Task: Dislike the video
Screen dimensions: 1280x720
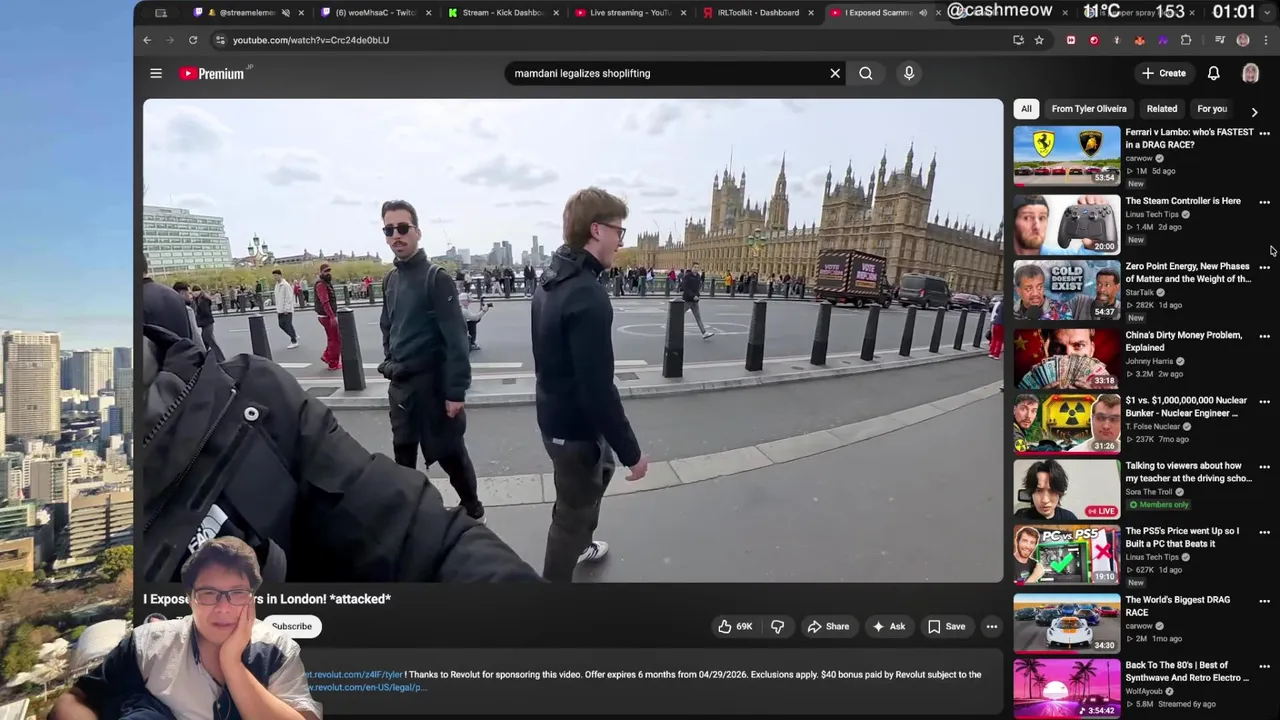Action: point(777,627)
